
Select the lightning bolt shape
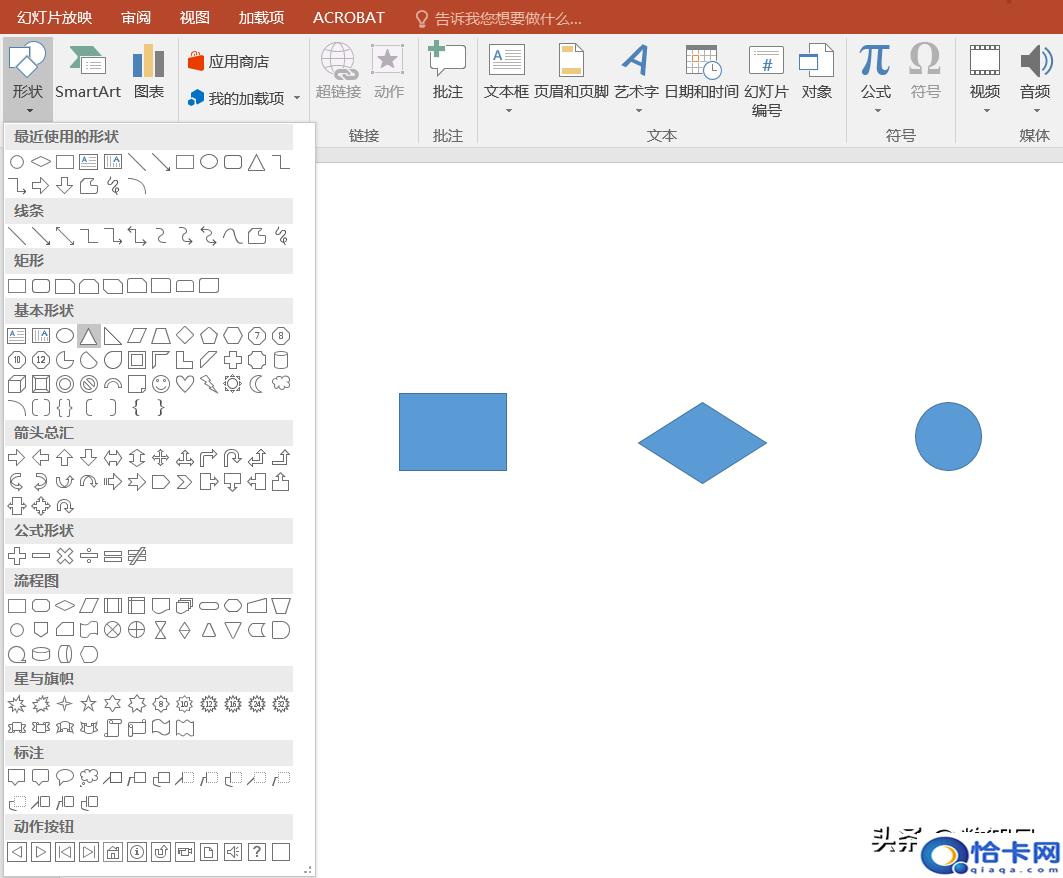pyautogui.click(x=209, y=384)
